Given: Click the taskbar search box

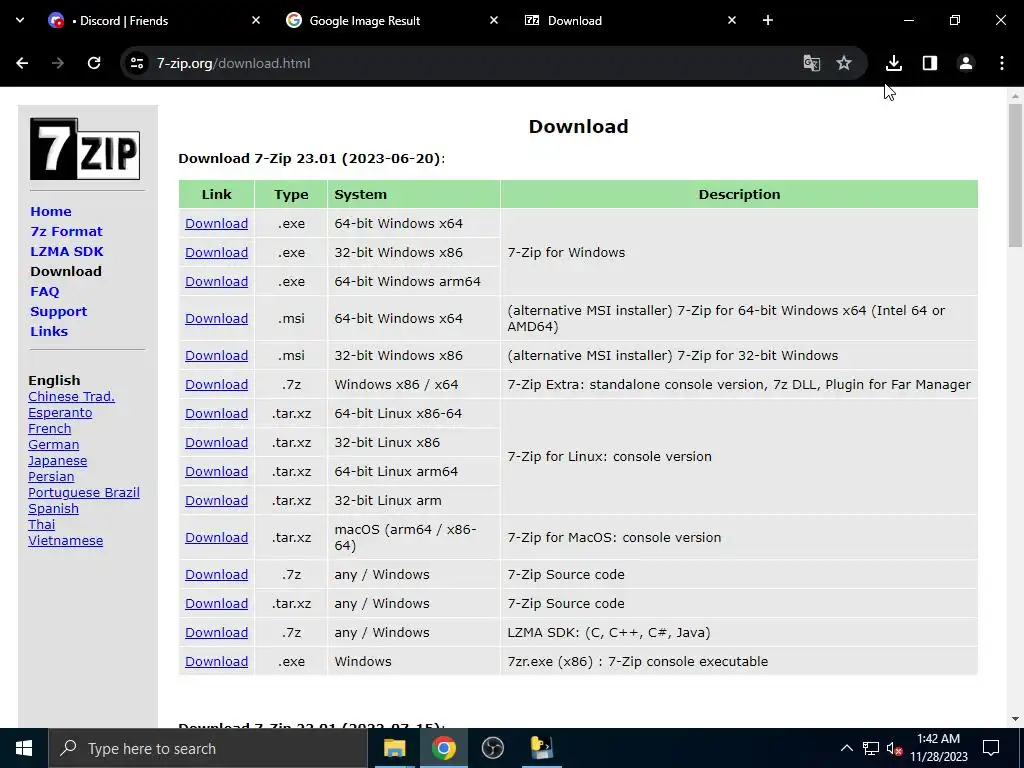Looking at the screenshot, I should coord(208,748).
